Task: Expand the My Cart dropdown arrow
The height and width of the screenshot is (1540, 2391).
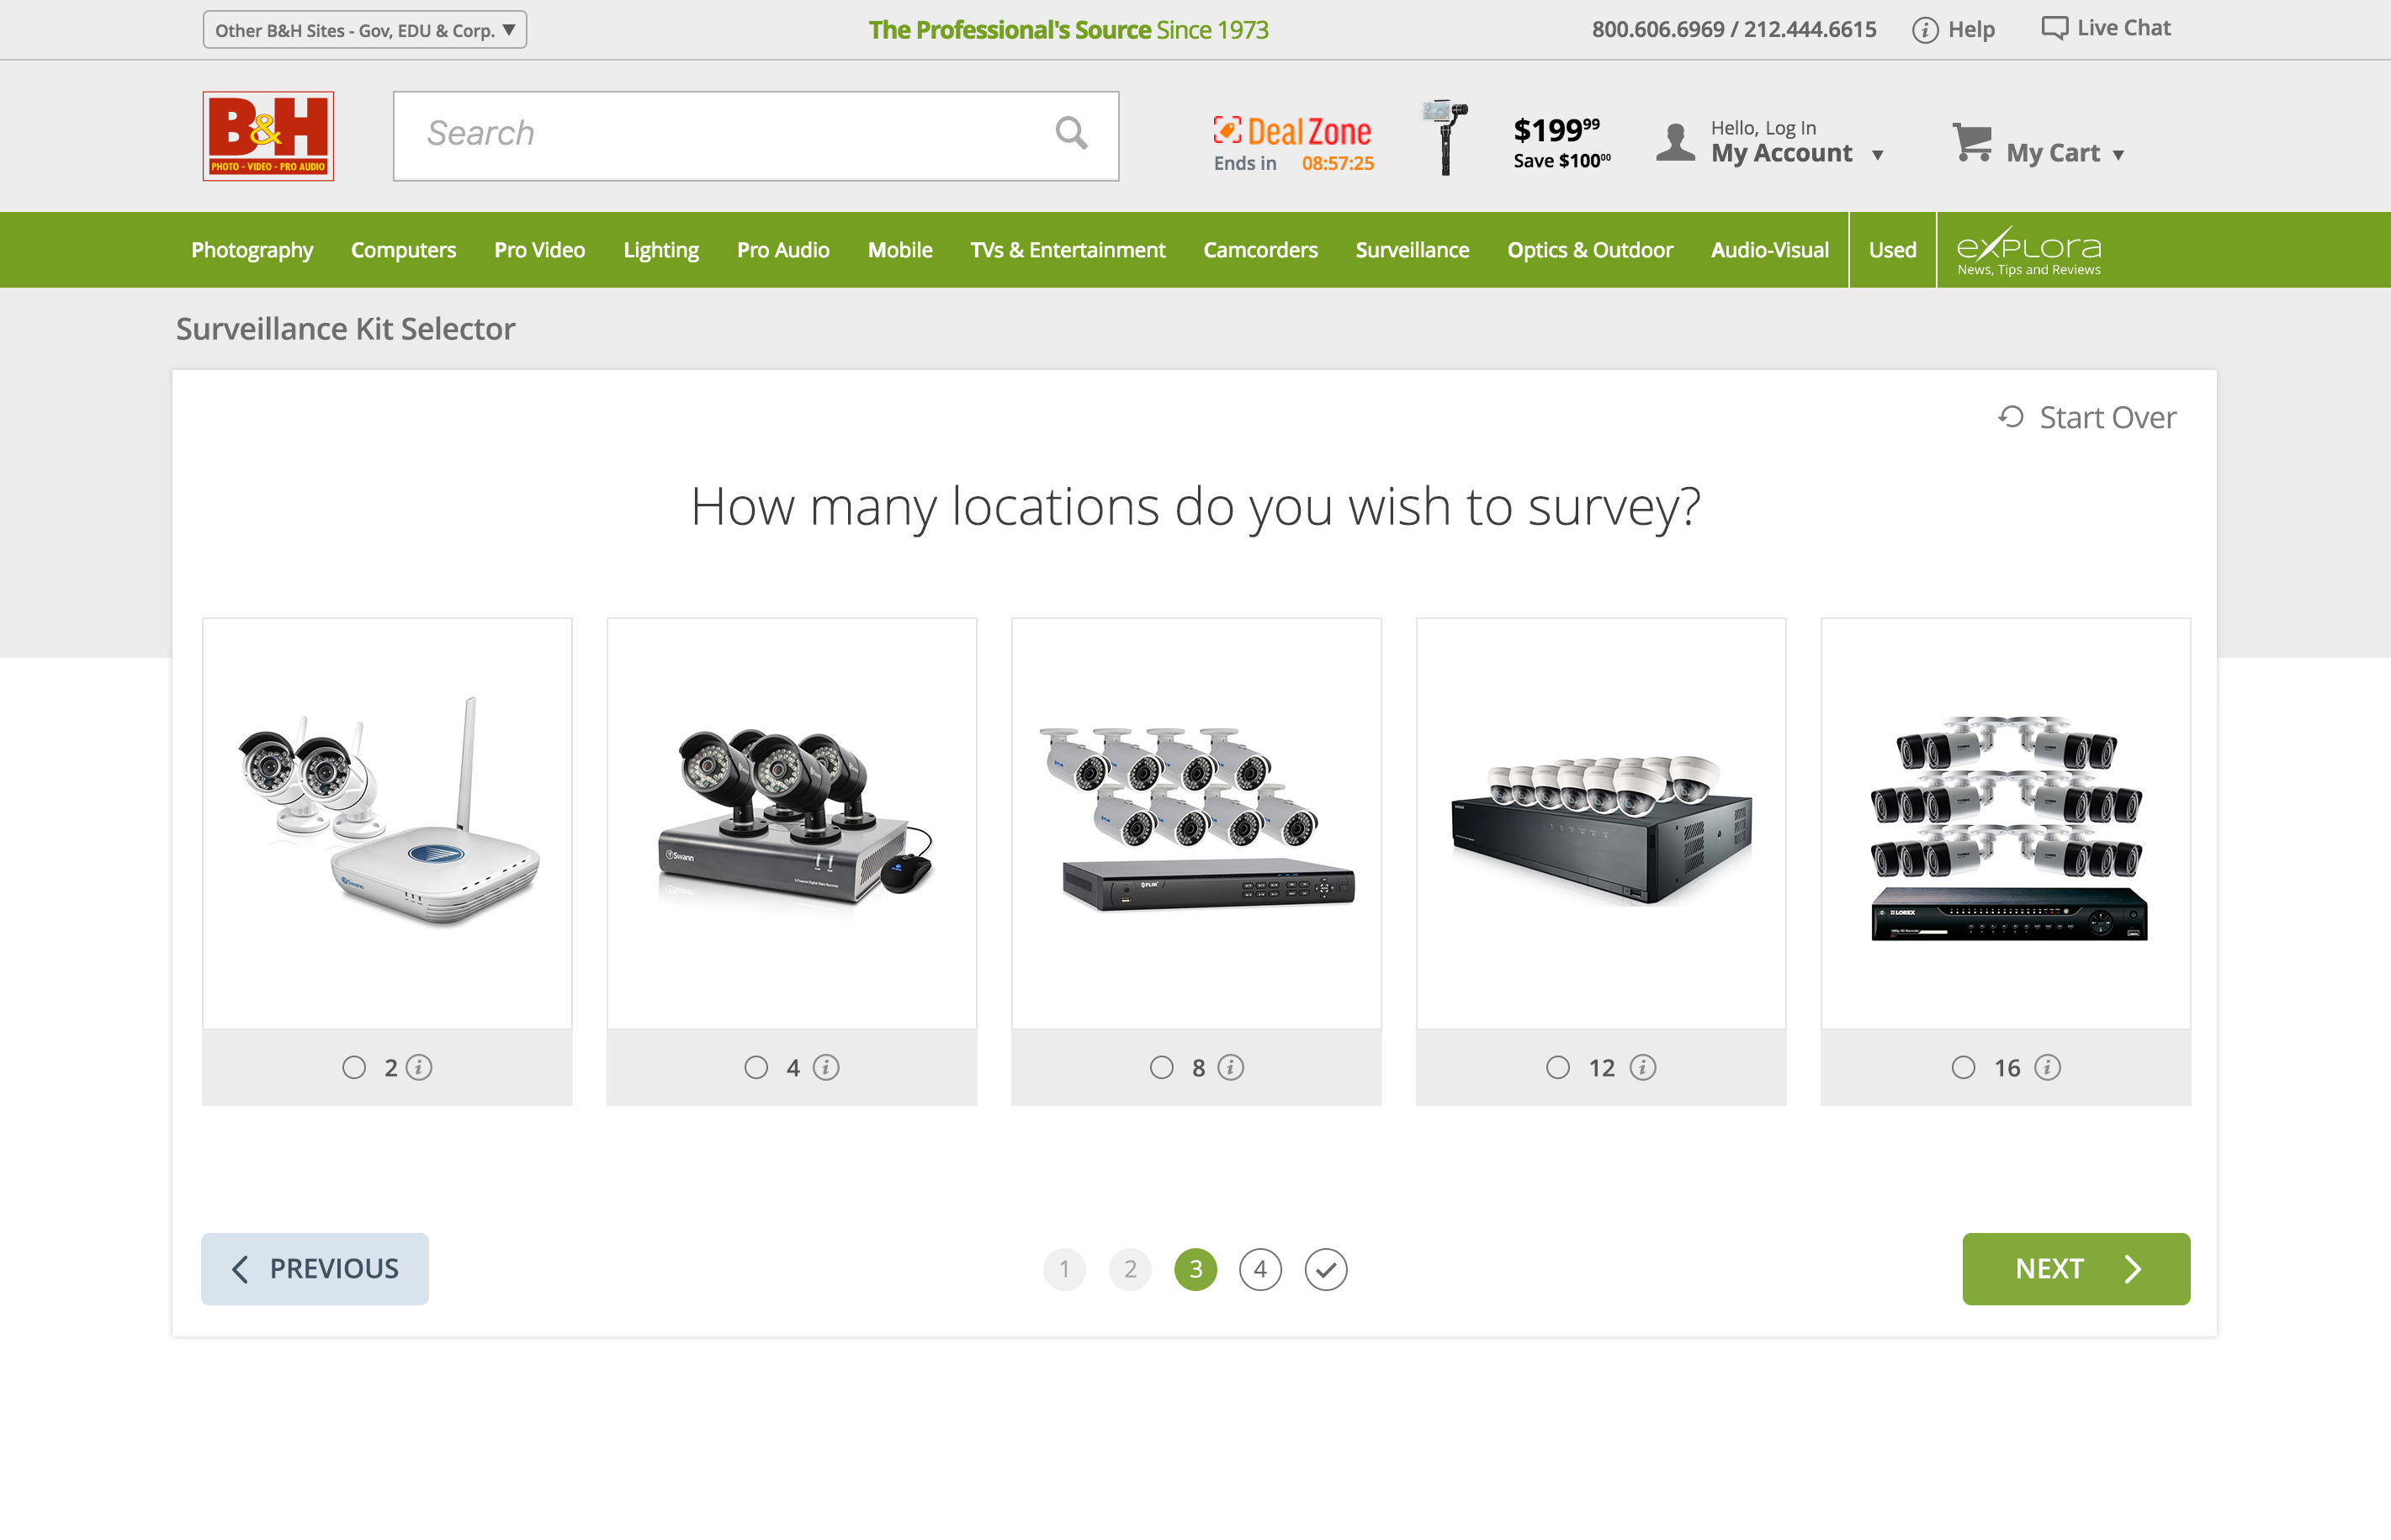Action: [x=2118, y=155]
